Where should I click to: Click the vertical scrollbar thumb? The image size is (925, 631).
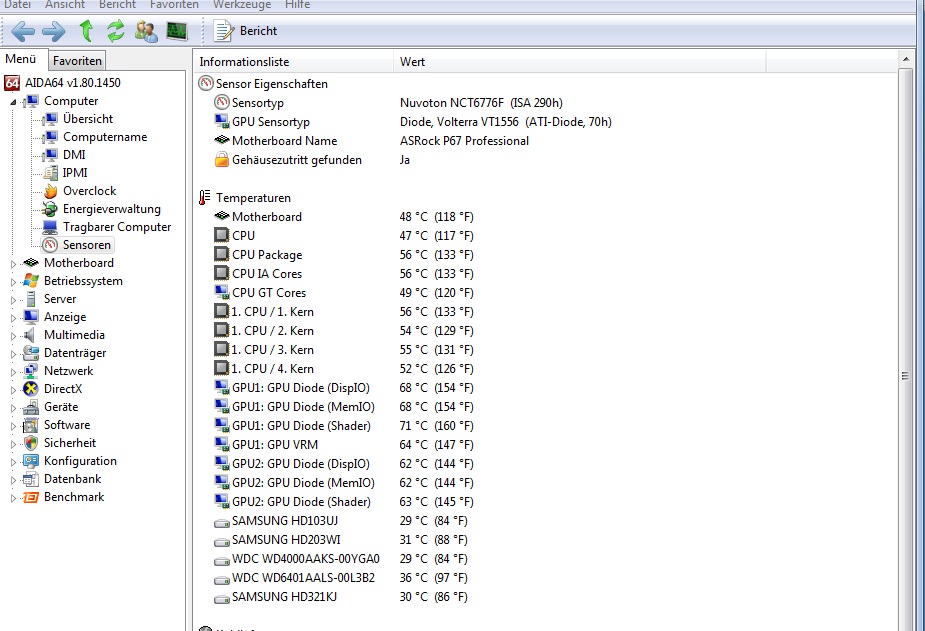906,376
